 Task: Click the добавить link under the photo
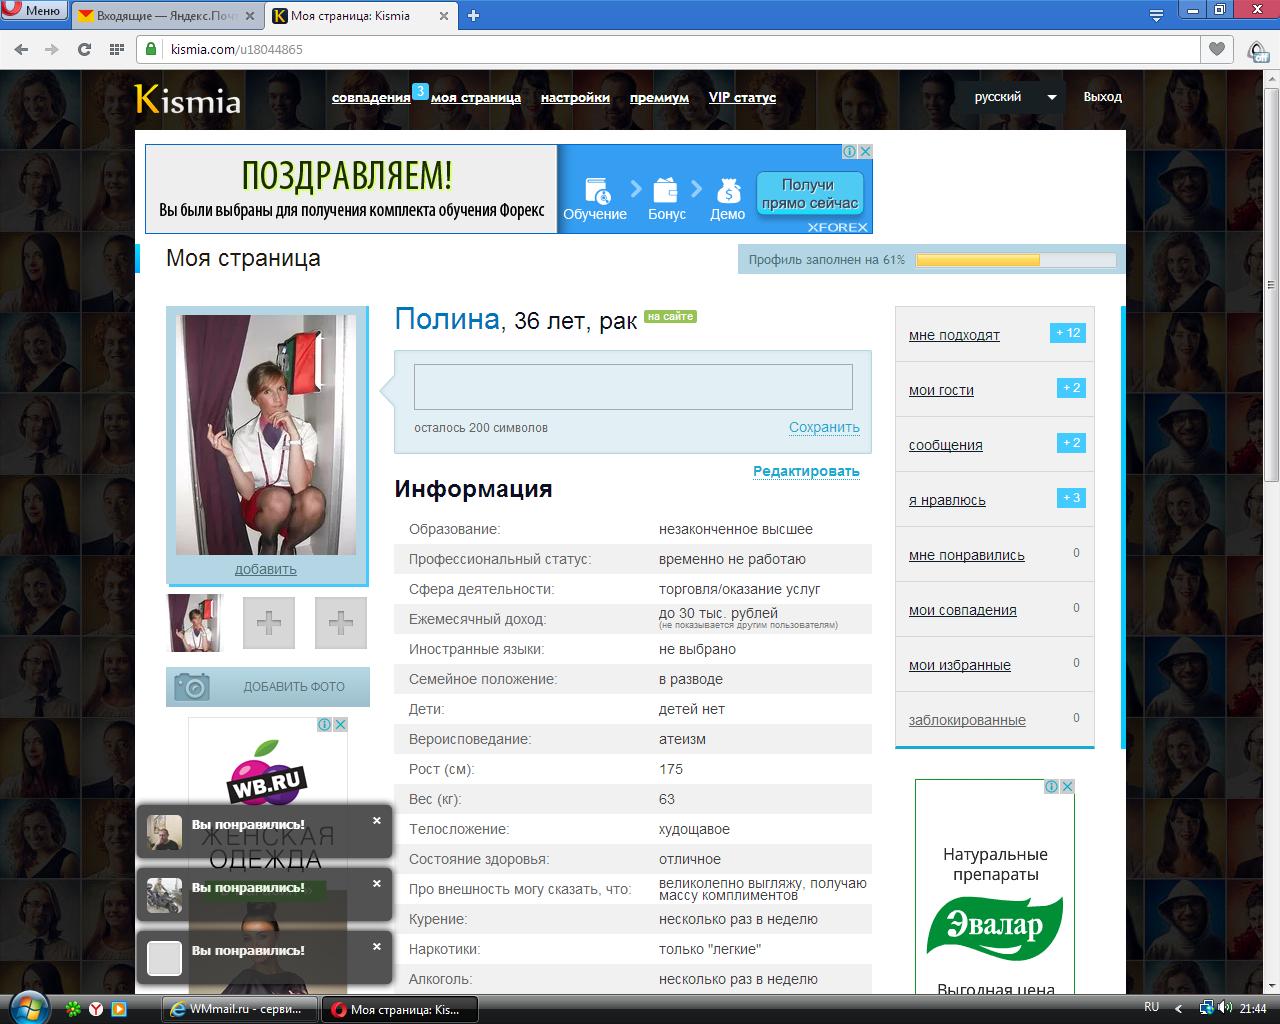click(x=266, y=570)
